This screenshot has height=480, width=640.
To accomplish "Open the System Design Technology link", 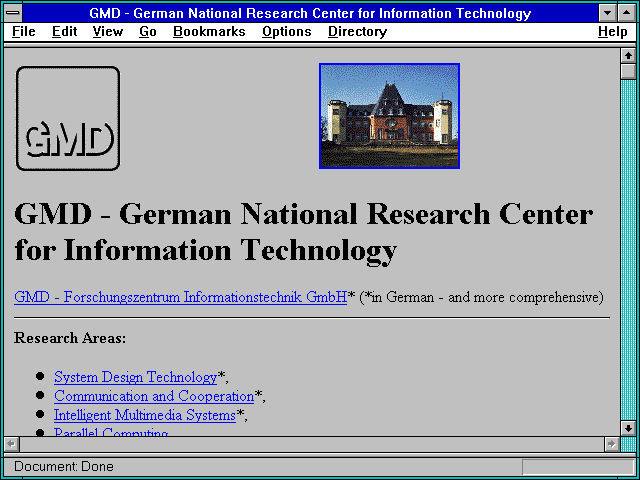I will click(135, 377).
